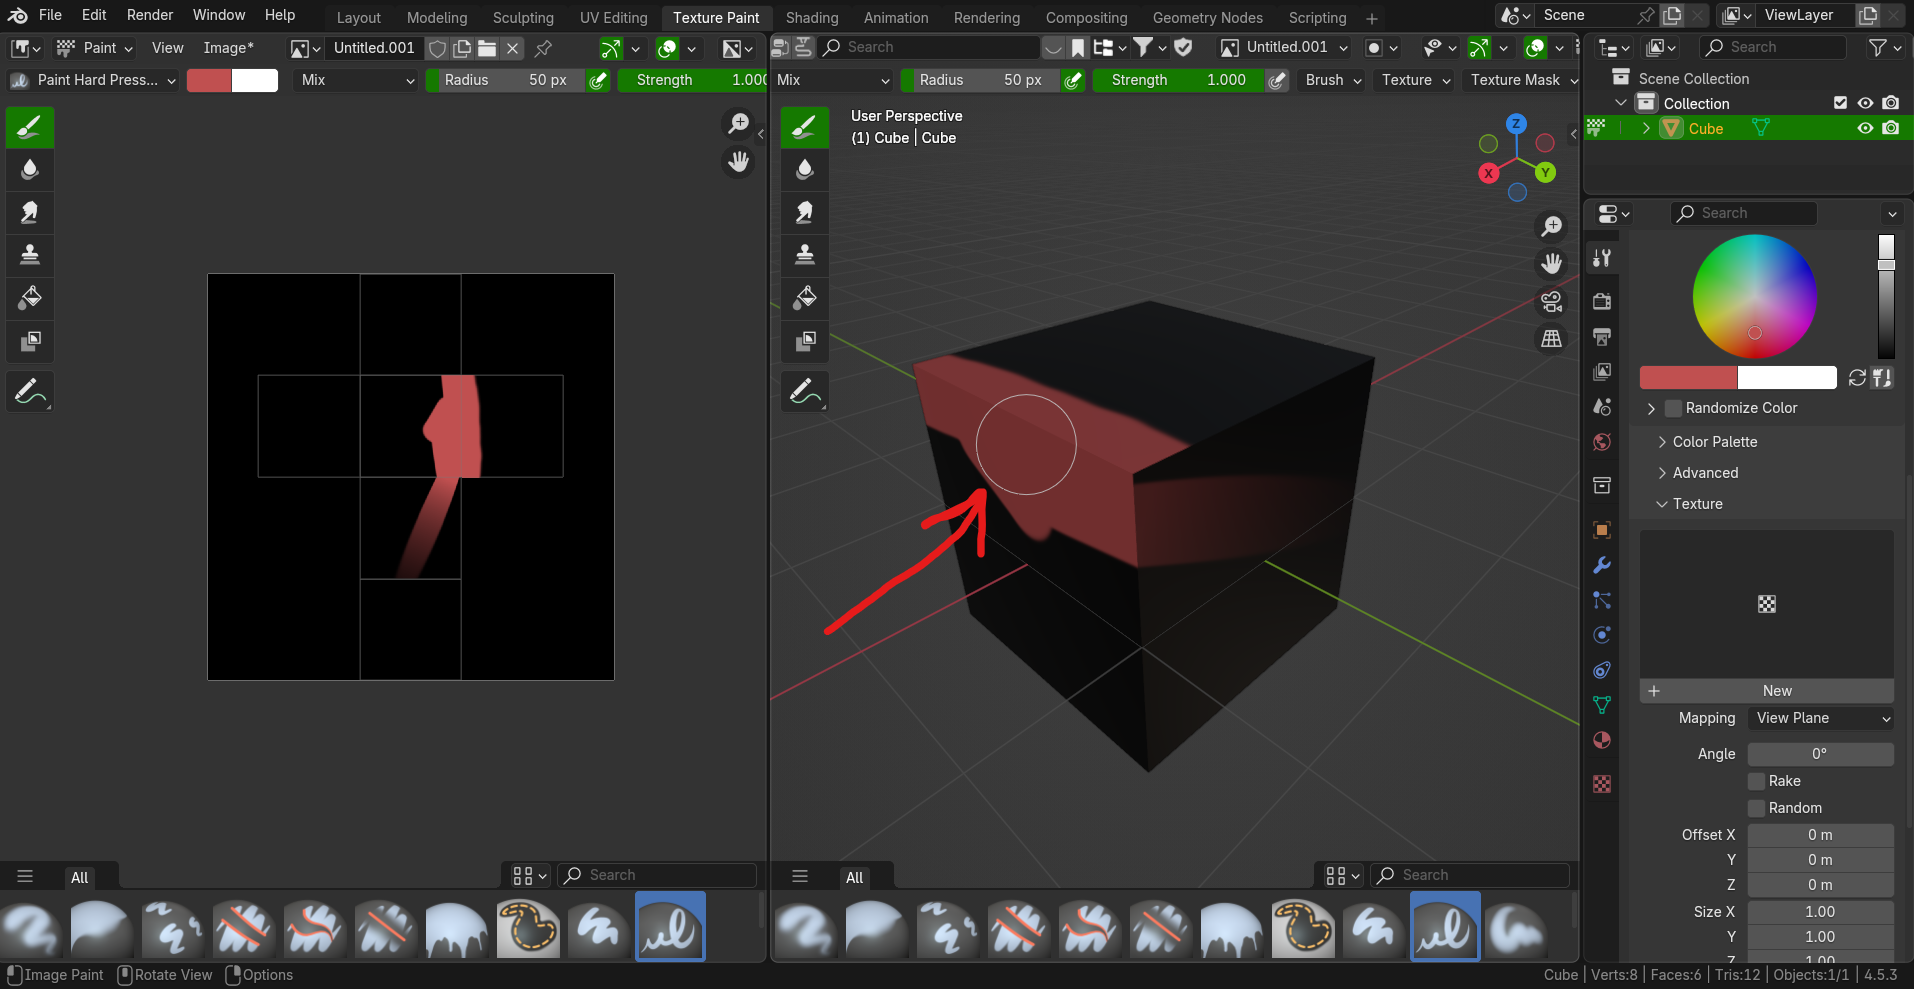Open the Texture Mask dropdown

(x=1522, y=80)
